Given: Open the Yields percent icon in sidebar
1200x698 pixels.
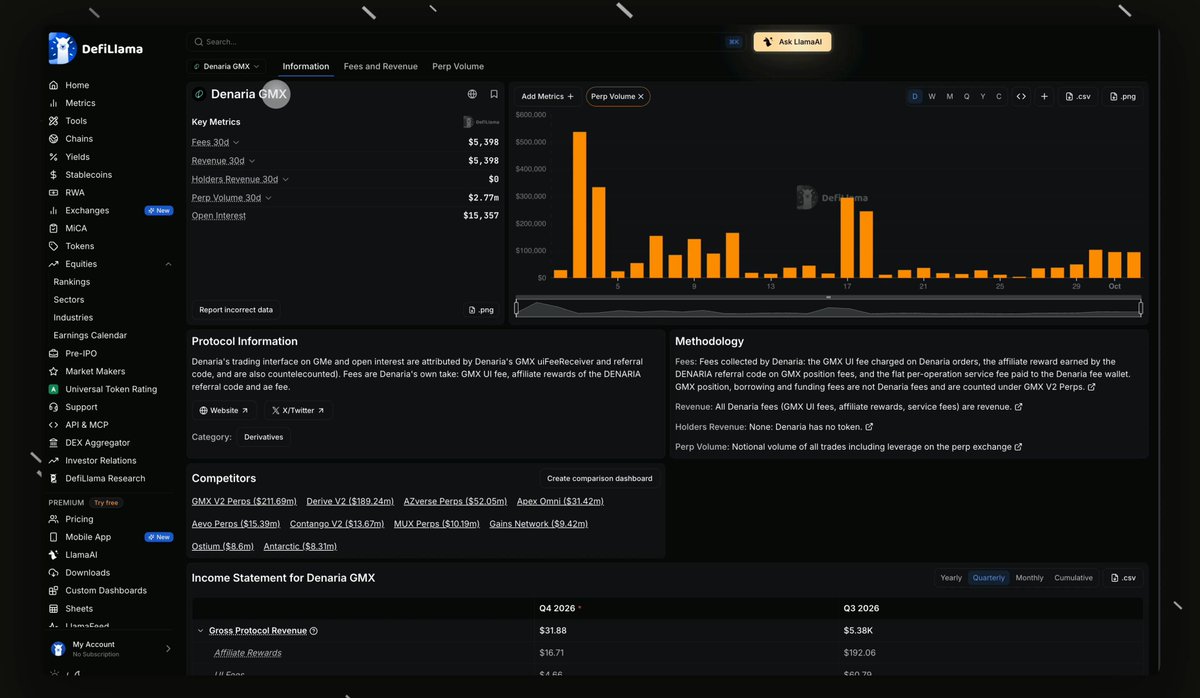Looking at the screenshot, I should (54, 157).
